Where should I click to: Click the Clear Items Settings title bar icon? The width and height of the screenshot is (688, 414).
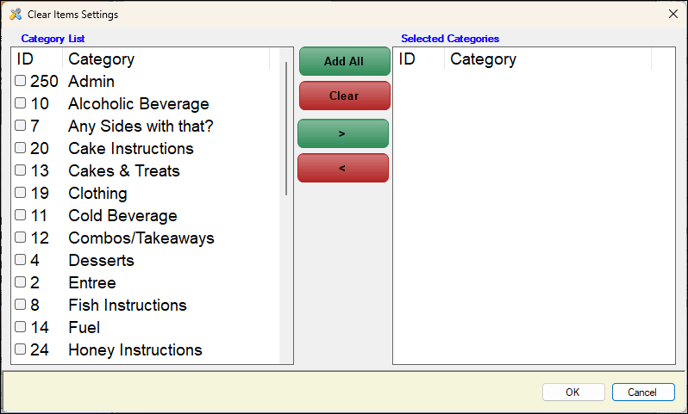coord(14,14)
